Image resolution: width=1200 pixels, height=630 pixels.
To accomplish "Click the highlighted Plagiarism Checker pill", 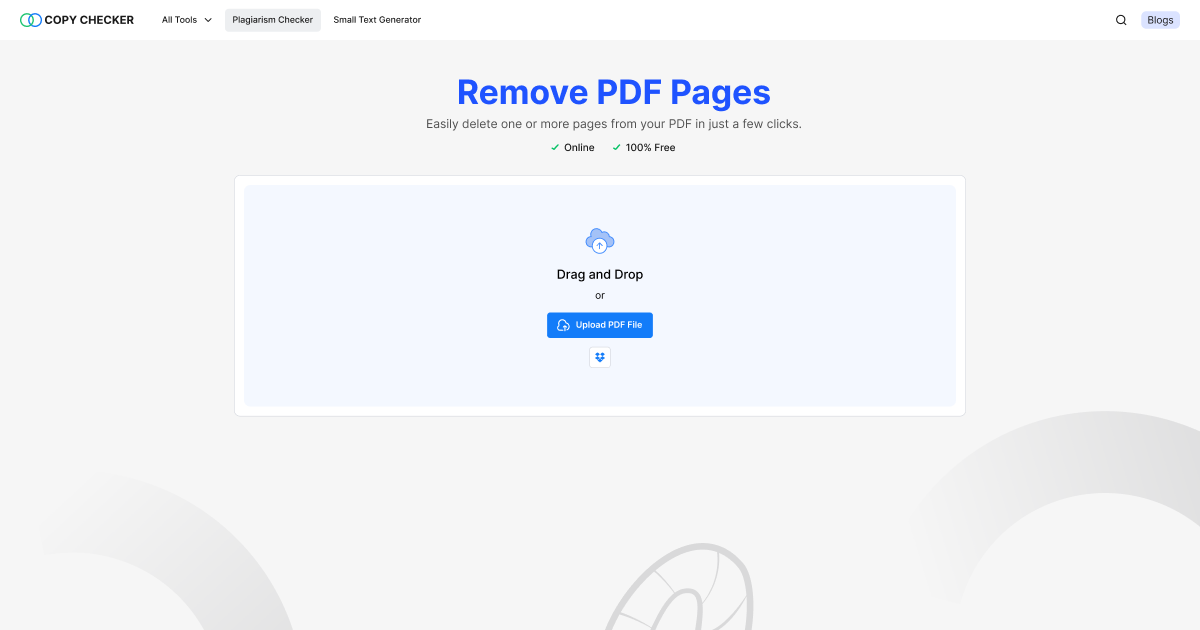I will [272, 19].
